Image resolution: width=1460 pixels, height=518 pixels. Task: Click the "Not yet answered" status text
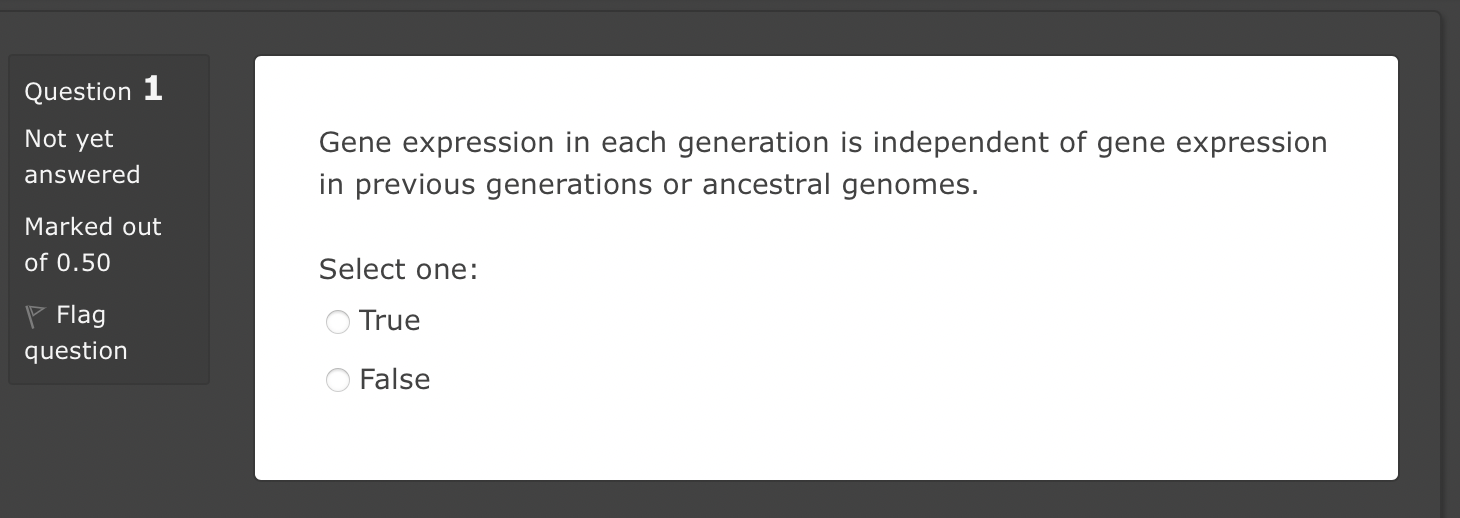82,157
